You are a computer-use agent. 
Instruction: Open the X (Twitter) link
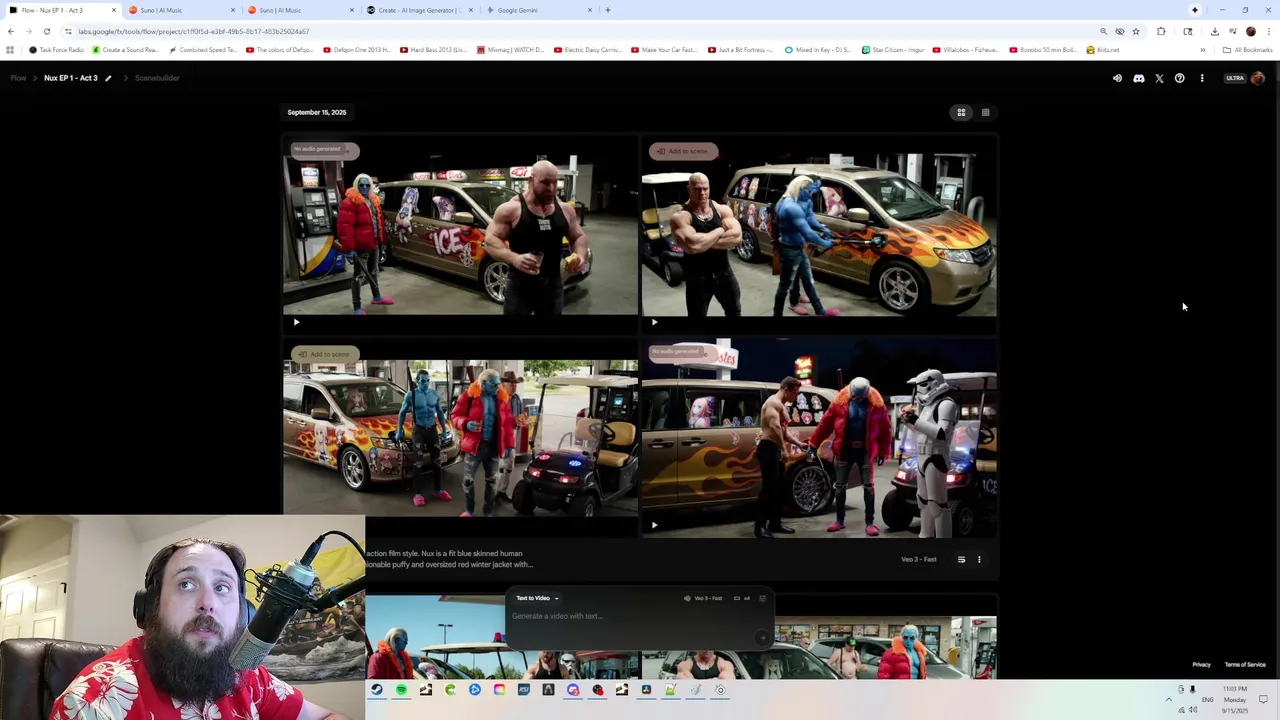[x=1159, y=78]
